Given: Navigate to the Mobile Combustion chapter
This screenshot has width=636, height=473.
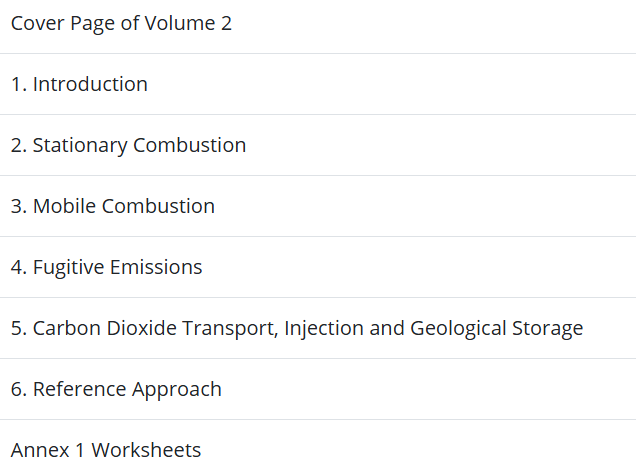Looking at the screenshot, I should [113, 206].
